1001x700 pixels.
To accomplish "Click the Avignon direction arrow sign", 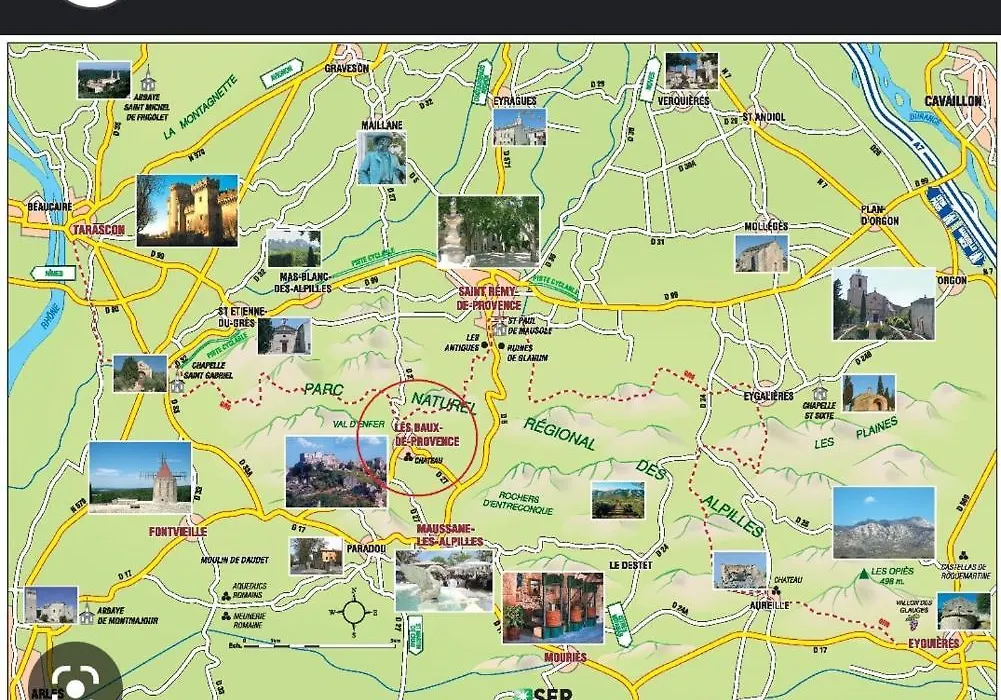I will [282, 73].
